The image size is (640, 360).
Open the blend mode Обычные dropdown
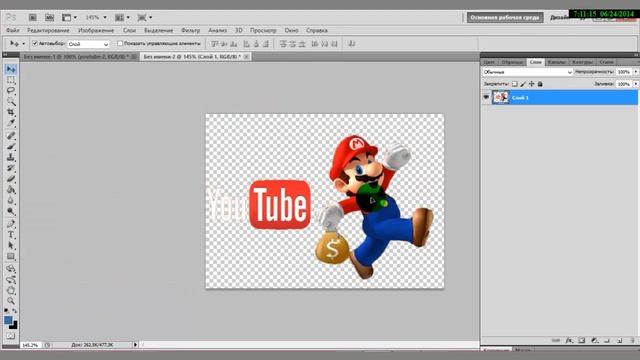527,72
